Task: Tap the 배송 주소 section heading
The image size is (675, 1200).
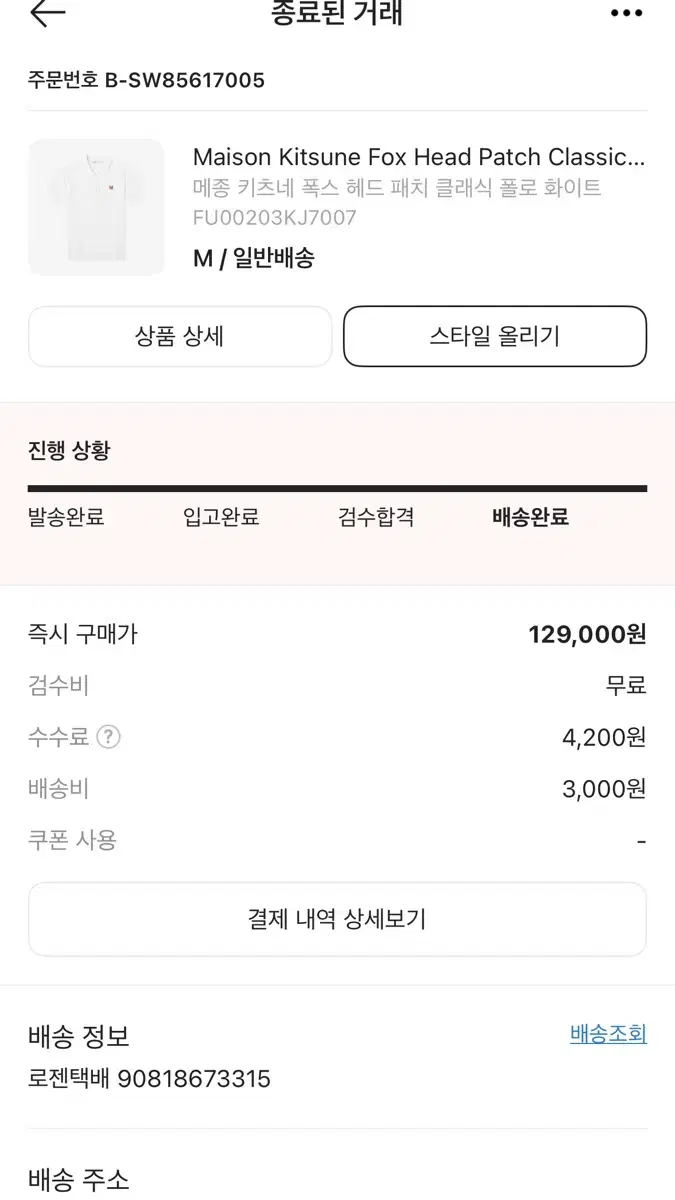Action: tap(79, 1180)
